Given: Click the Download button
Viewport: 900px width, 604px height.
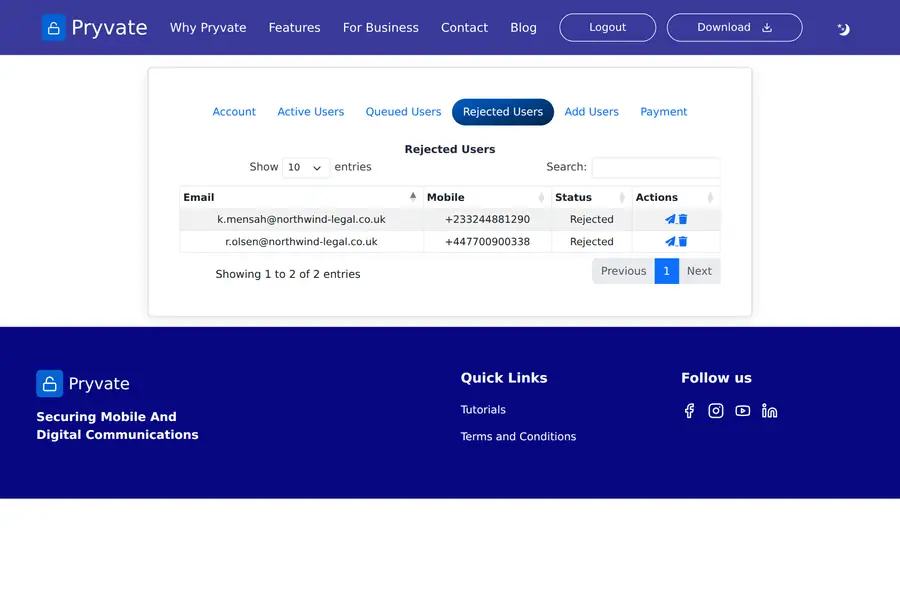Looking at the screenshot, I should click(x=734, y=28).
